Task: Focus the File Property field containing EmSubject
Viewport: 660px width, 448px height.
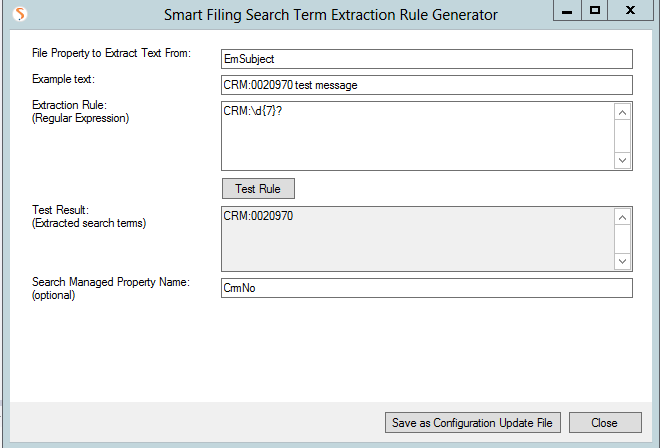Action: (427, 59)
